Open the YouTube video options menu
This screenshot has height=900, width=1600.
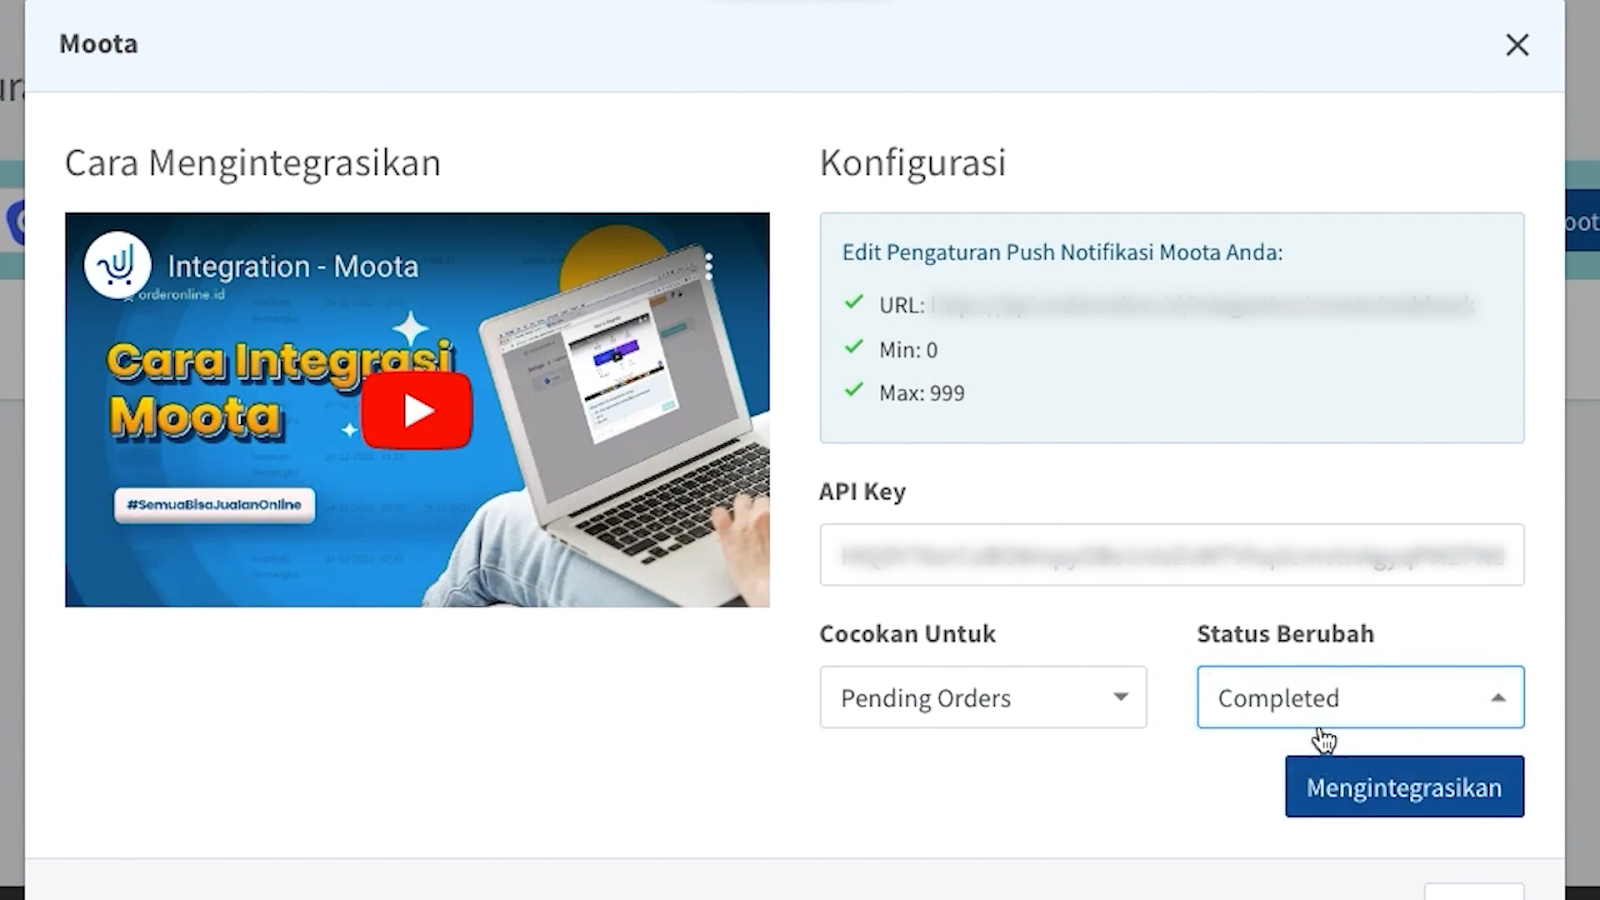(x=708, y=266)
